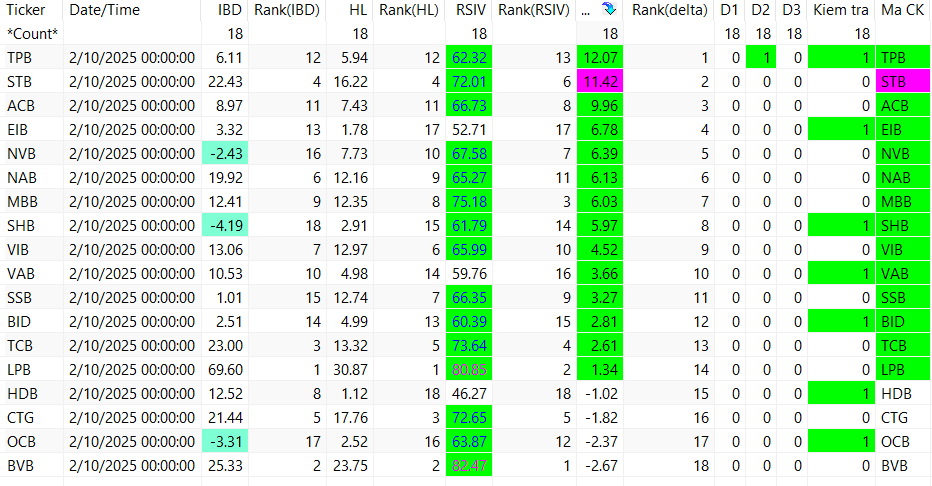Sort by the Ticker column header
This screenshot has width=932, height=486.
click(26, 10)
